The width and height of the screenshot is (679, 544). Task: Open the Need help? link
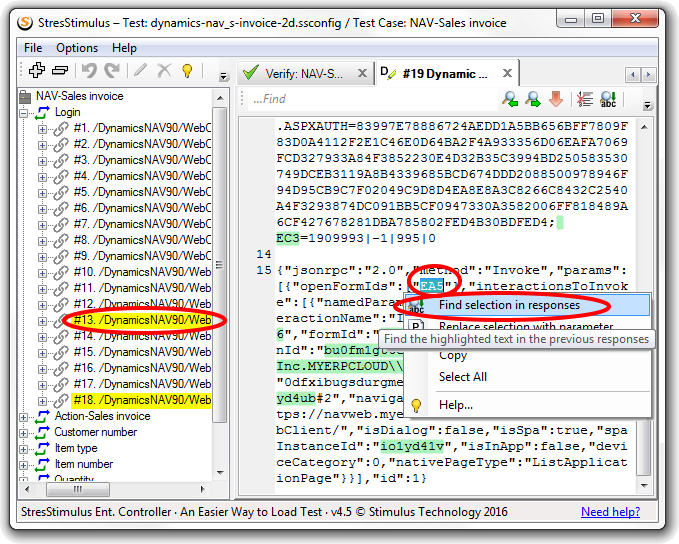tap(610, 512)
